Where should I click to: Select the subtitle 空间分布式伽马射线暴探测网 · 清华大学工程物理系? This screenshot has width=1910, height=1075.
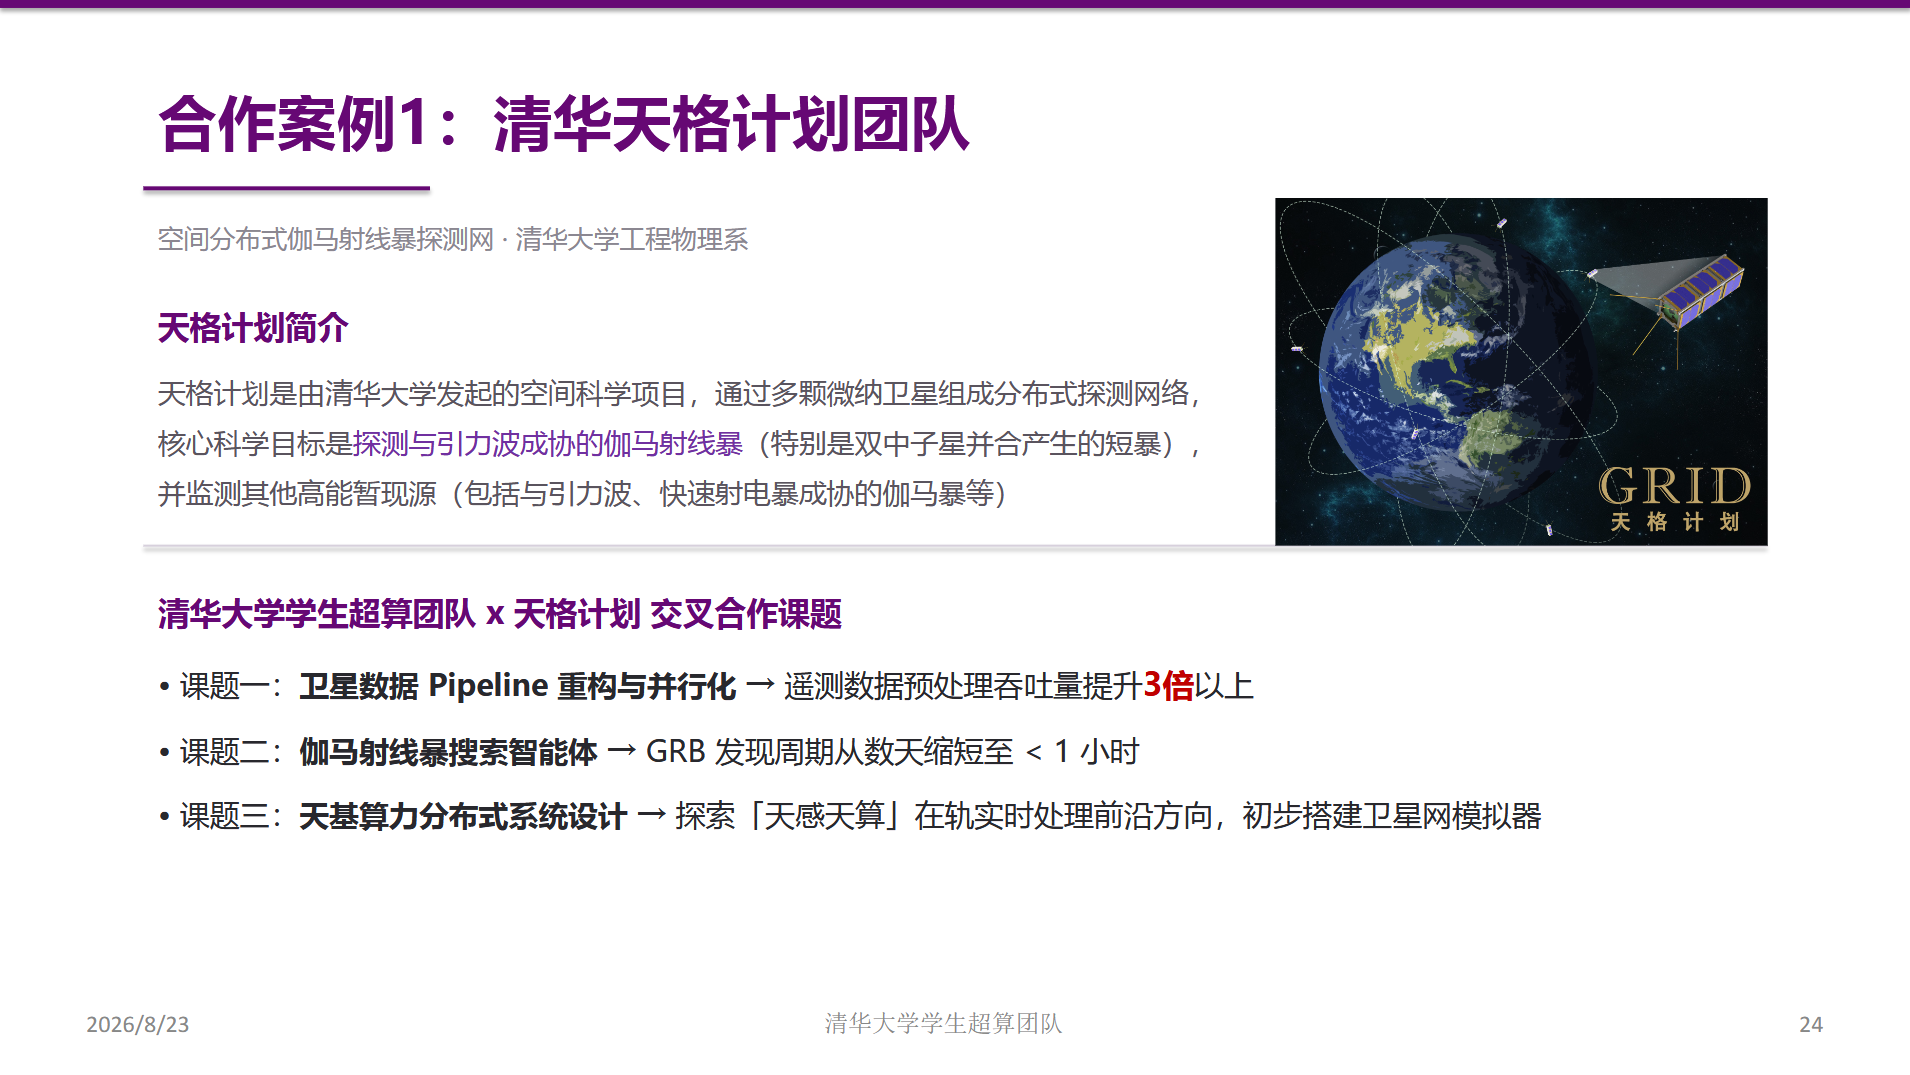pyautogui.click(x=452, y=240)
